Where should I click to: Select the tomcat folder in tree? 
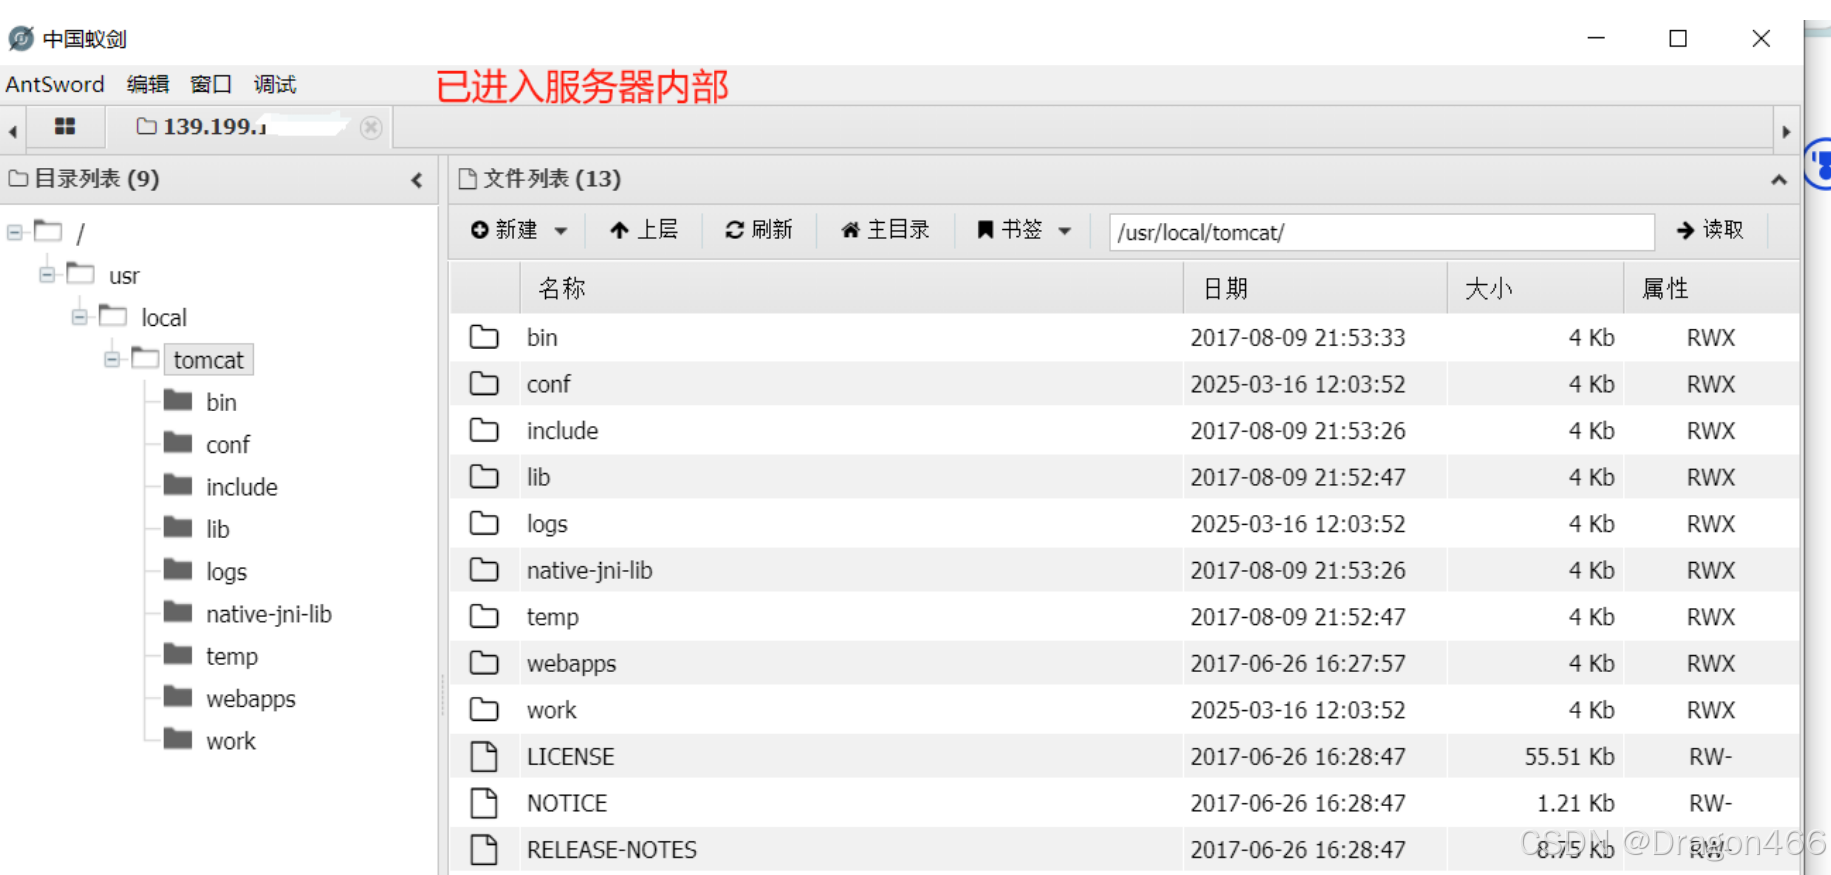pyautogui.click(x=208, y=360)
